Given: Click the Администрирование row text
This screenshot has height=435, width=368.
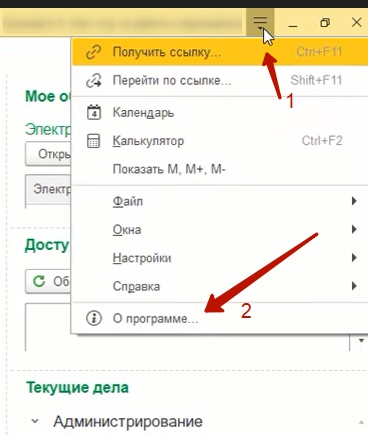Looking at the screenshot, I should tap(128, 422).
